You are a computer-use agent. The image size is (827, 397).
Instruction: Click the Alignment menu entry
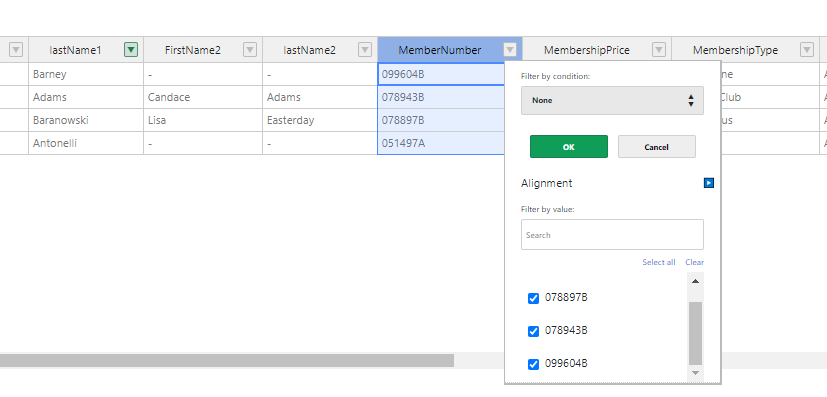click(546, 183)
